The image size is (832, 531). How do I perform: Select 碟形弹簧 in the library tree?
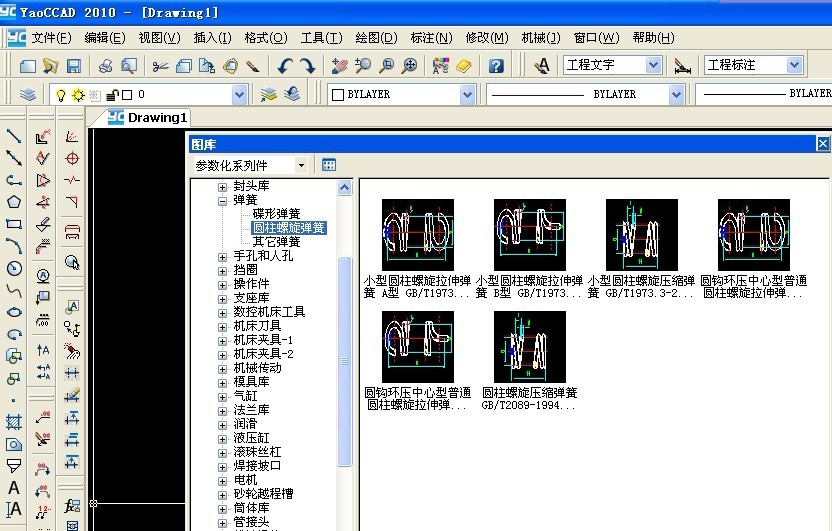click(x=276, y=214)
